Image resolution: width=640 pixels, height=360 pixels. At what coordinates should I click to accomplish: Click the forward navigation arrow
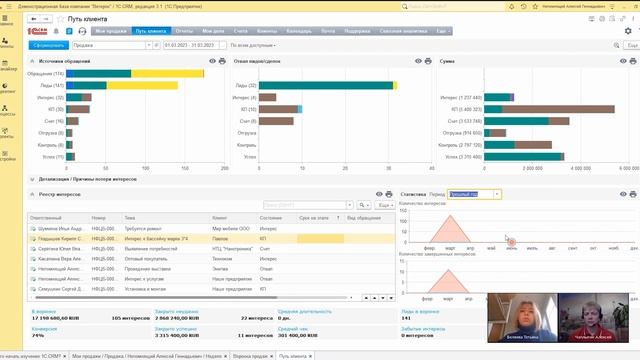46,19
